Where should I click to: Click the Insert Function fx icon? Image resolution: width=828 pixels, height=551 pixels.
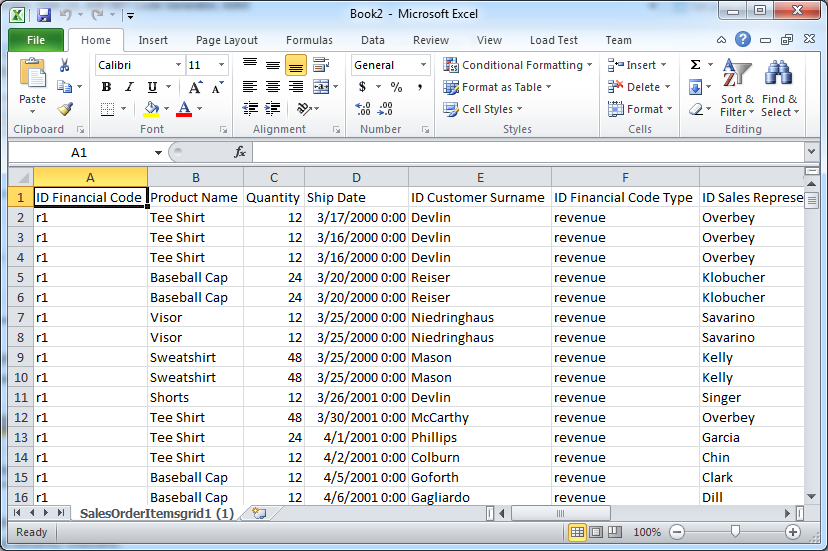point(240,152)
